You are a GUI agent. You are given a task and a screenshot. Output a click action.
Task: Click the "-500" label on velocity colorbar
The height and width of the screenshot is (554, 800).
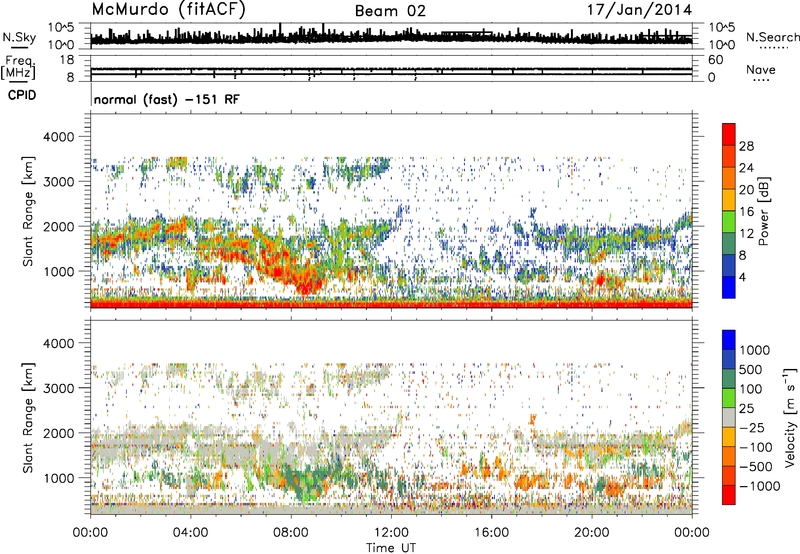[x=755, y=466]
